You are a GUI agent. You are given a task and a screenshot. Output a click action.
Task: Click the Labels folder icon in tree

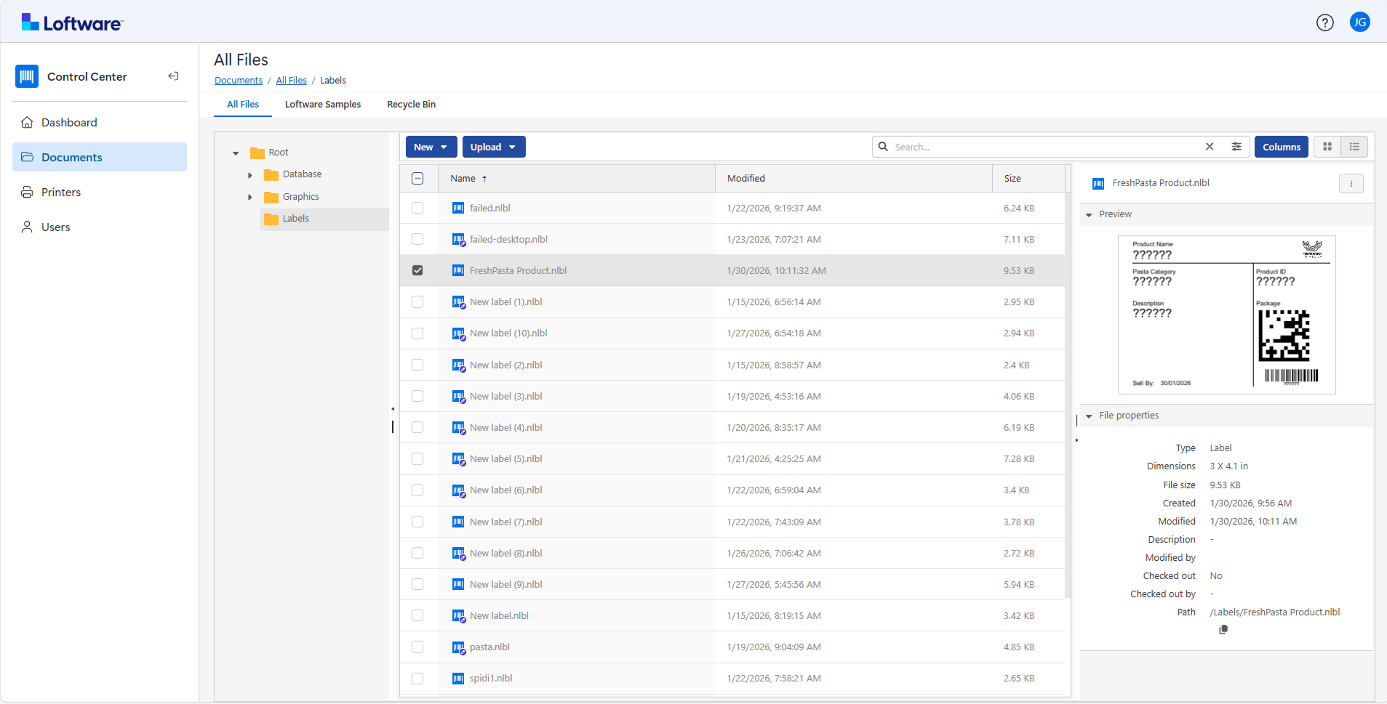(x=271, y=219)
